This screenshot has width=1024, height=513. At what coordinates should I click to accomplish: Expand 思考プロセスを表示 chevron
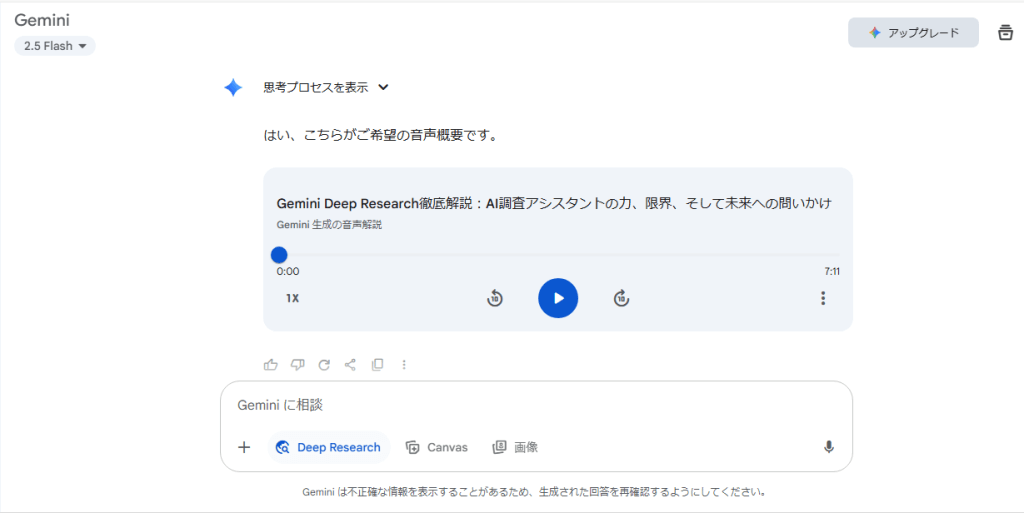[383, 87]
